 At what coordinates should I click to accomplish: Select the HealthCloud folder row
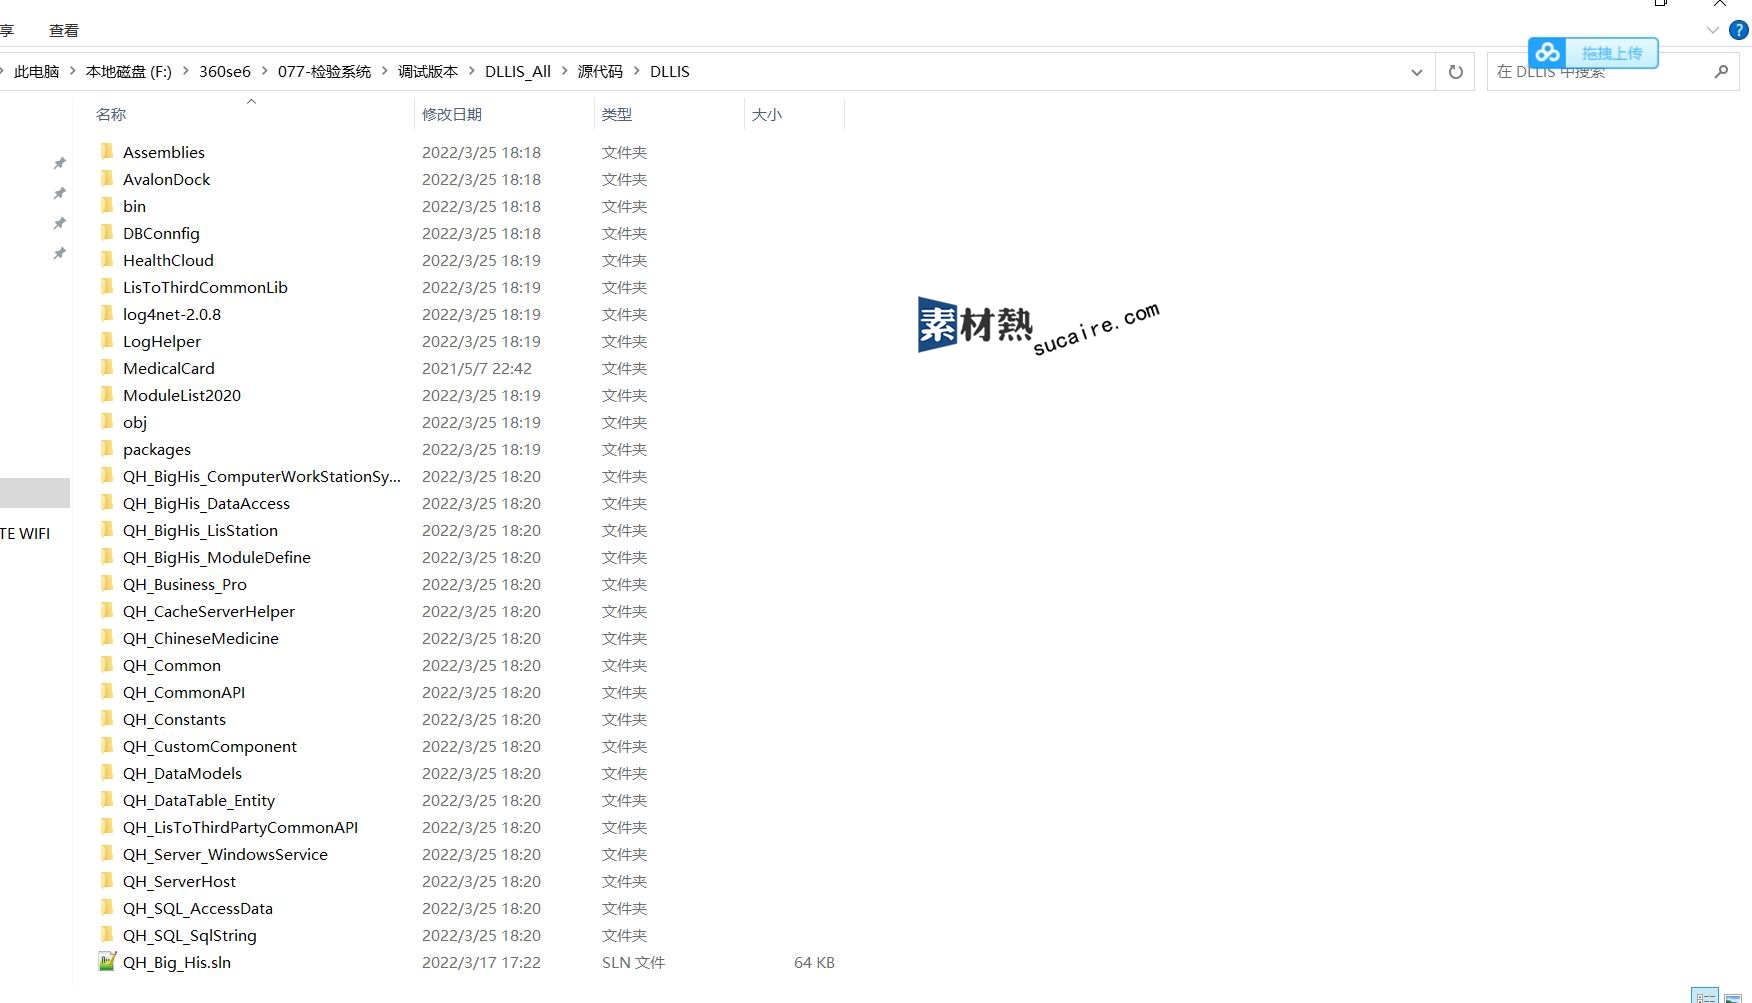pos(168,260)
